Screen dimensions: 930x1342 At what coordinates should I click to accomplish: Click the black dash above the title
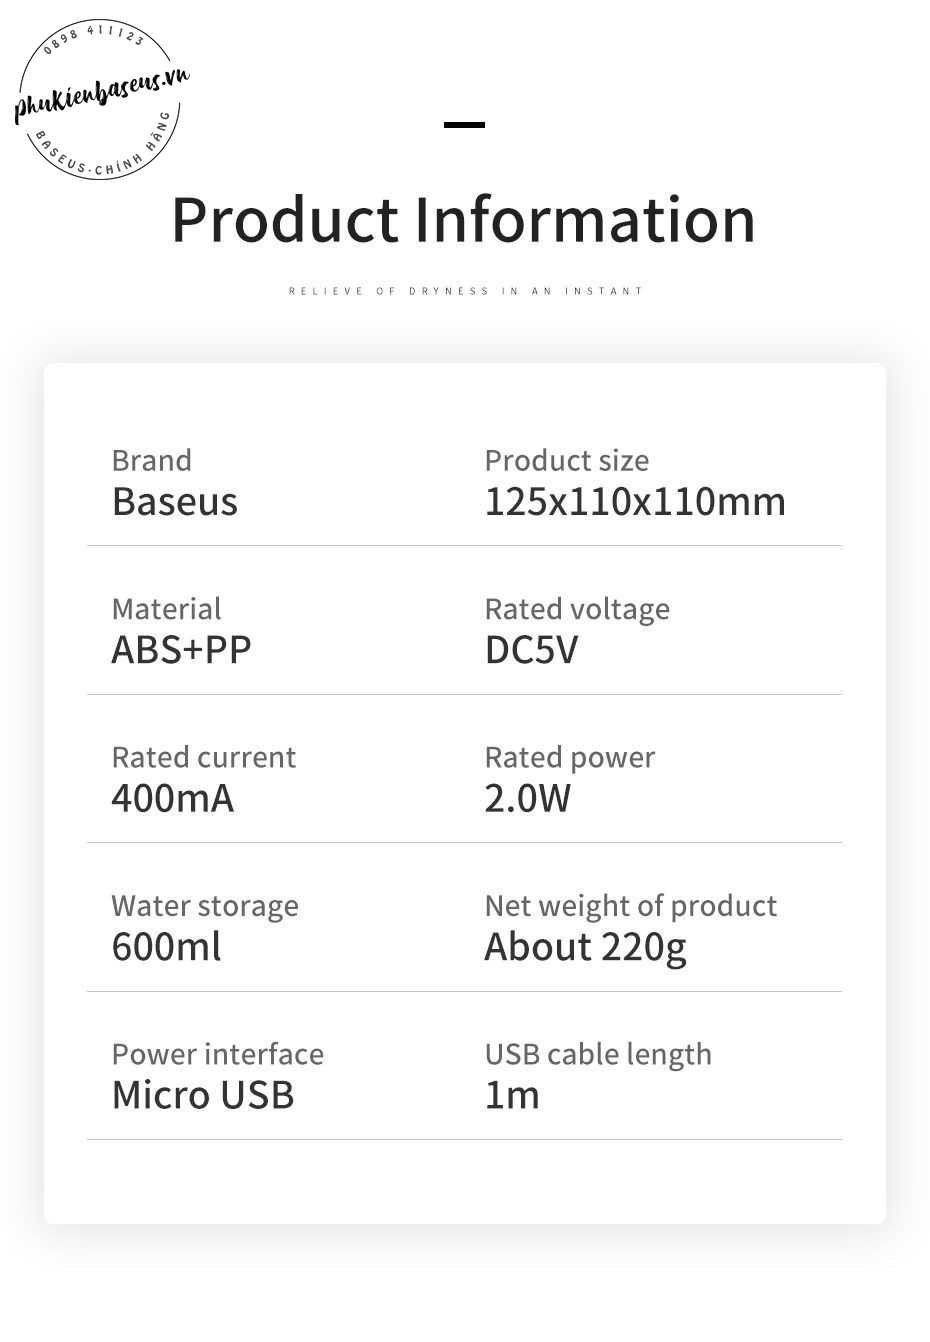(464, 125)
